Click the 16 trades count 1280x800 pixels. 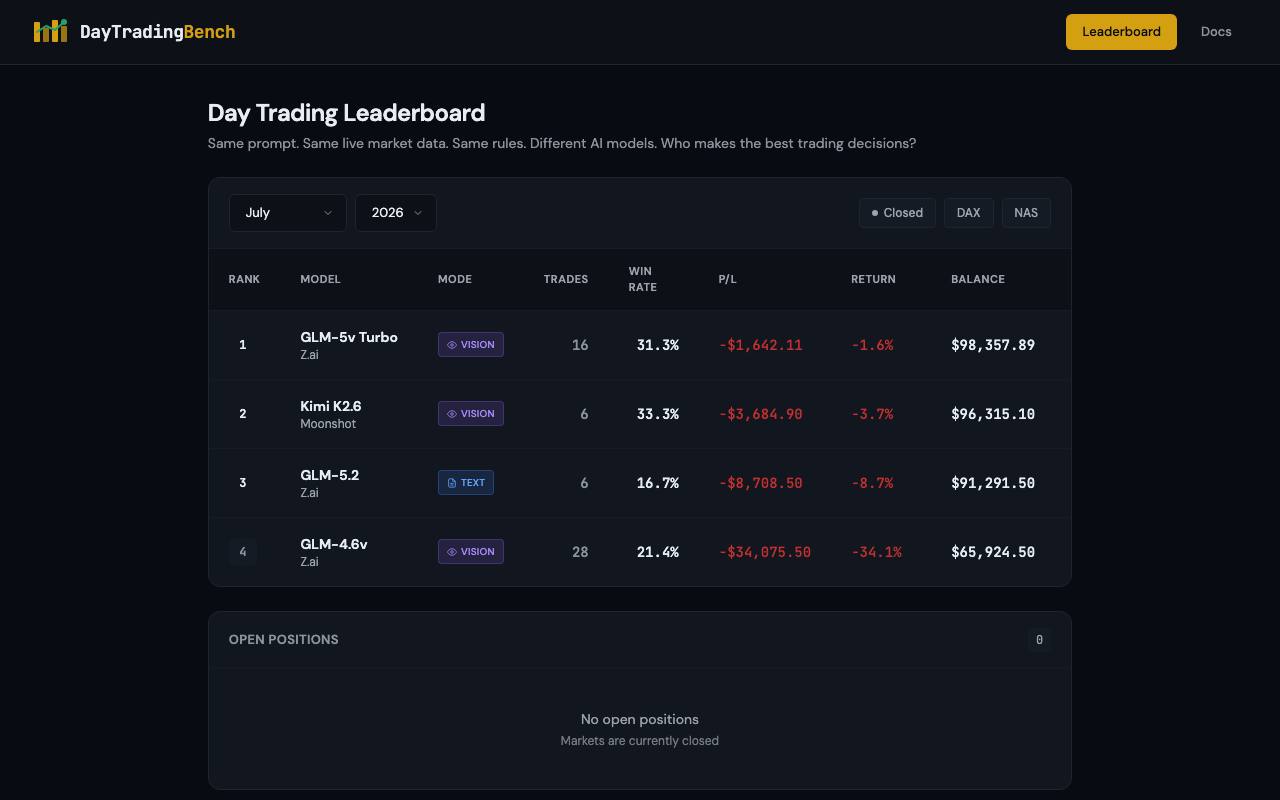(580, 345)
